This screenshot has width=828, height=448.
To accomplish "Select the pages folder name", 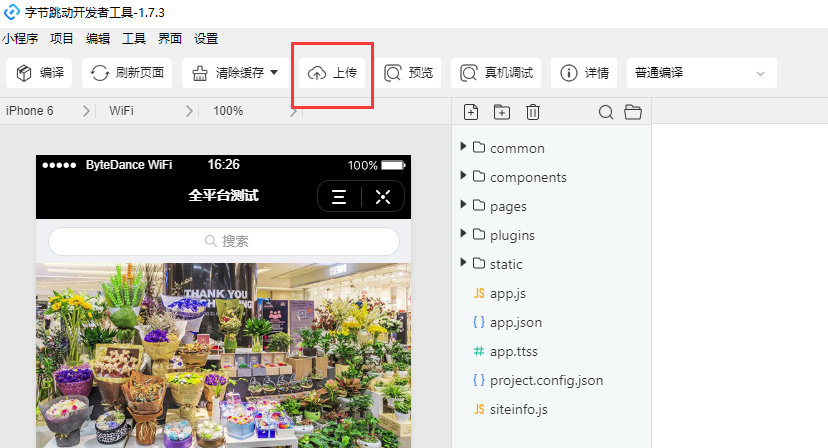I will click(508, 207).
